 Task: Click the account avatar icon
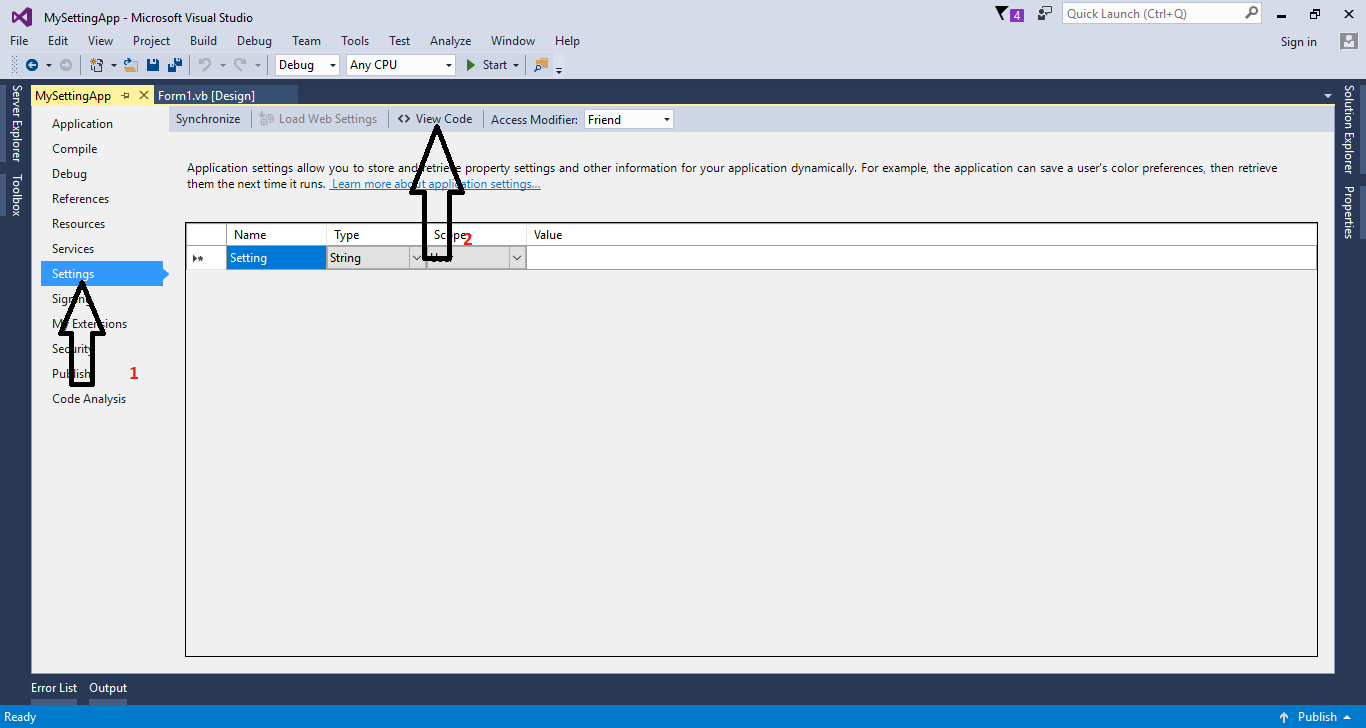pos(1349,40)
